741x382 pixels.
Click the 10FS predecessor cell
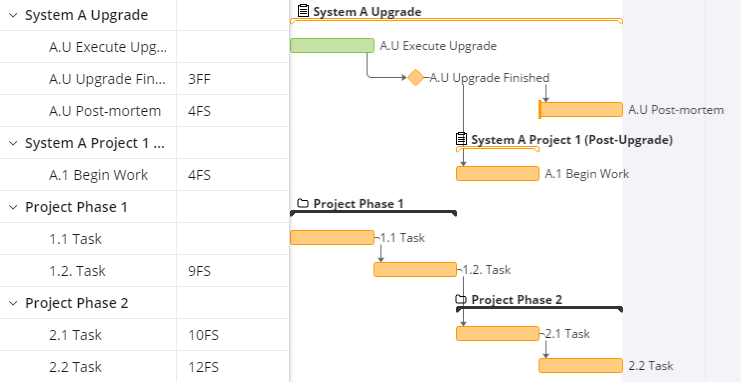coord(233,335)
